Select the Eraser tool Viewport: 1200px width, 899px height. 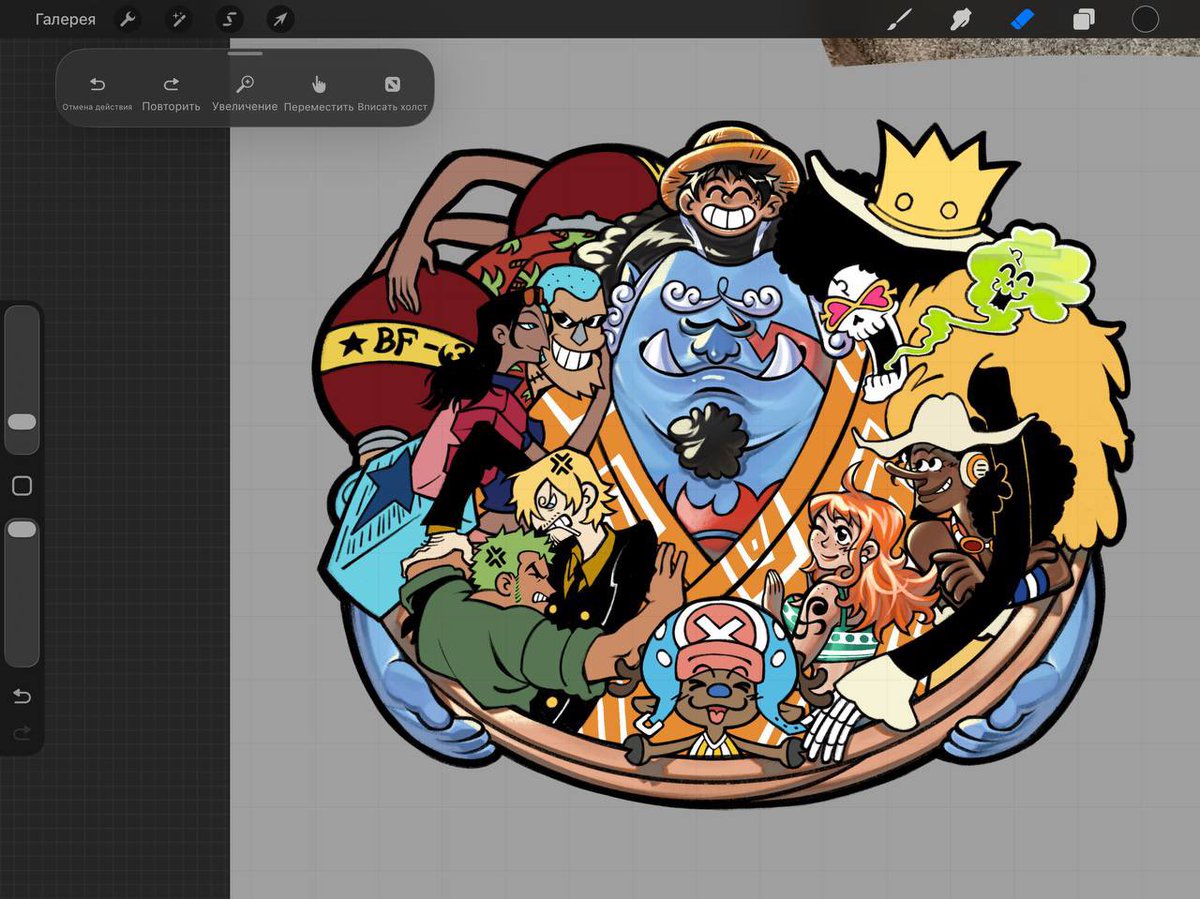[1022, 19]
